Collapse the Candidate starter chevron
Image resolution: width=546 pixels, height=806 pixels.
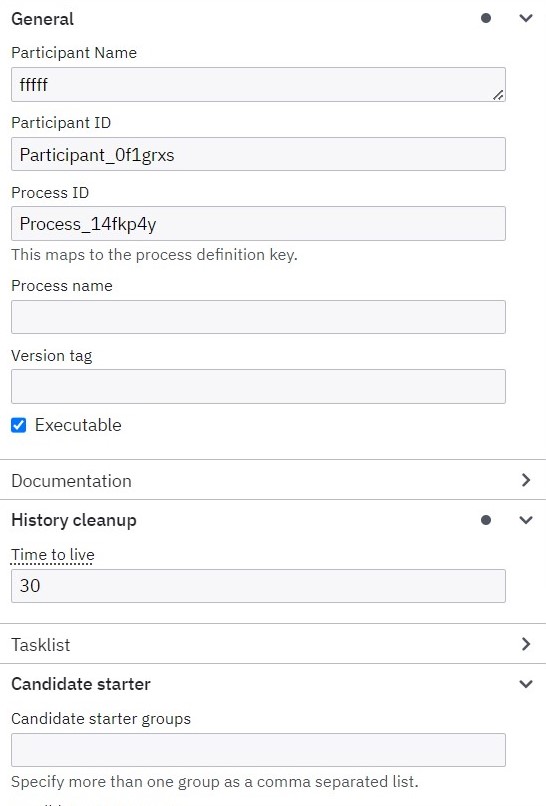[525, 684]
